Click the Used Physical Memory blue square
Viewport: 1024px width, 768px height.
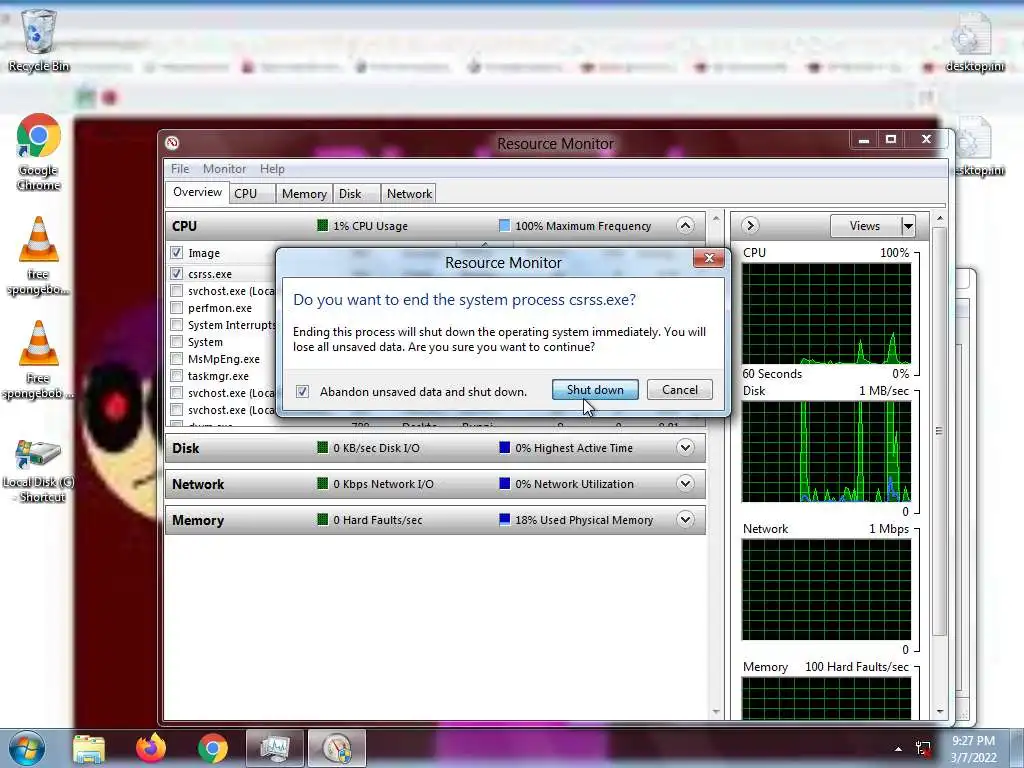click(x=504, y=520)
